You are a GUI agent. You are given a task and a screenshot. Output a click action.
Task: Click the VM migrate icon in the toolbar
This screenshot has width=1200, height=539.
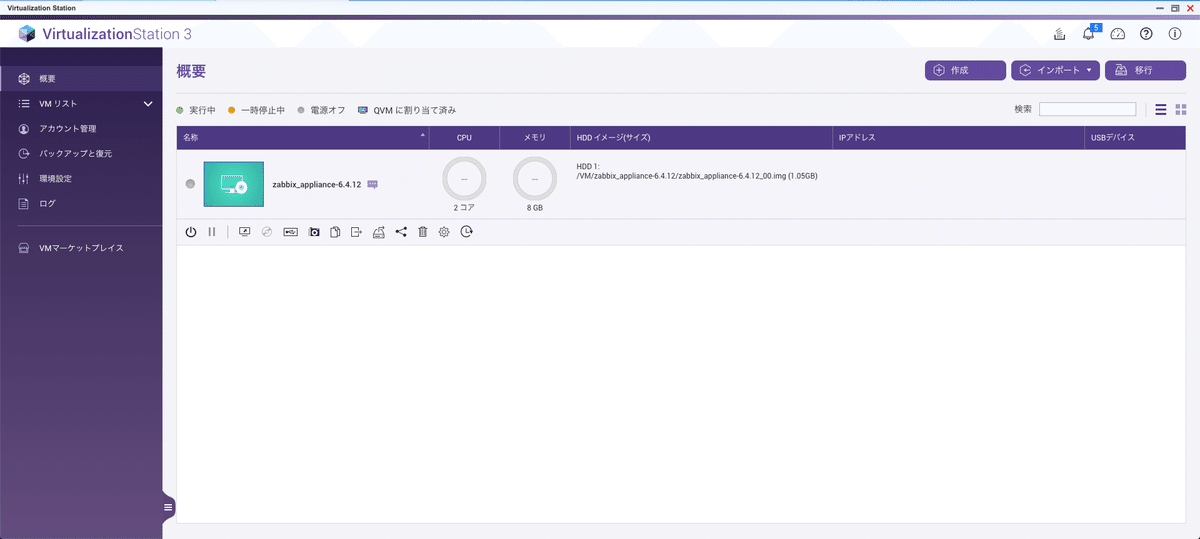pyautogui.click(x=378, y=232)
